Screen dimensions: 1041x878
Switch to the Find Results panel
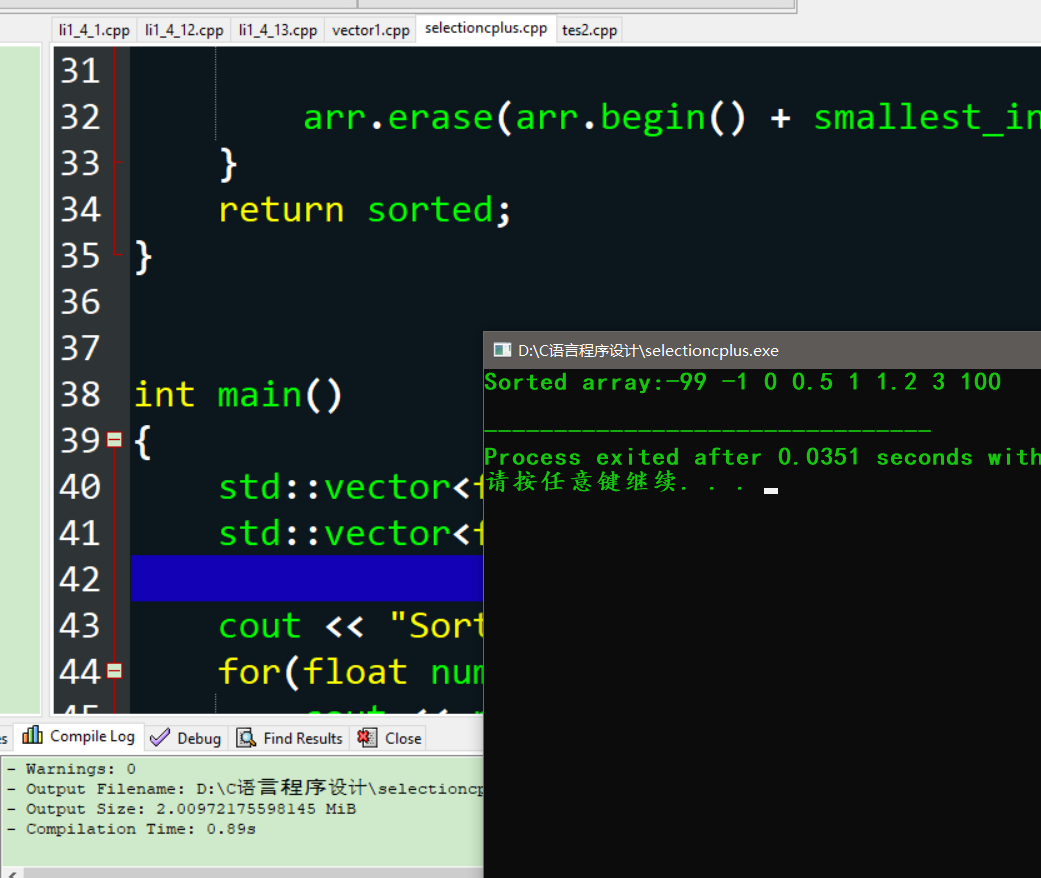(x=289, y=737)
